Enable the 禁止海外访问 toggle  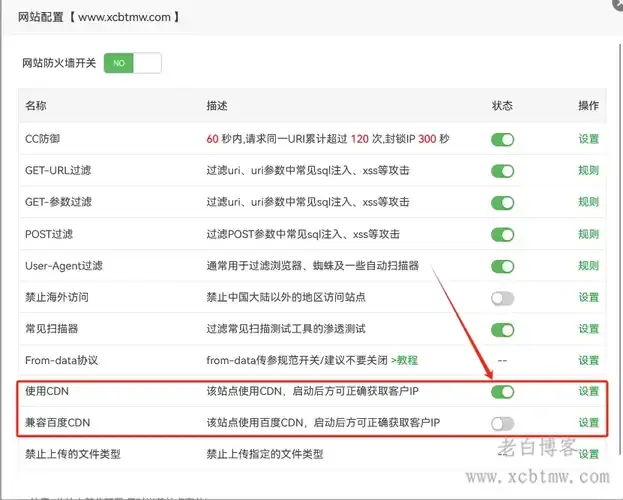click(x=502, y=298)
